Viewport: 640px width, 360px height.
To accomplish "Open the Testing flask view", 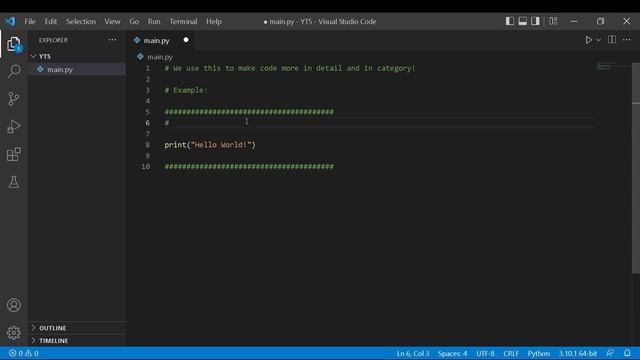I will pos(14,182).
